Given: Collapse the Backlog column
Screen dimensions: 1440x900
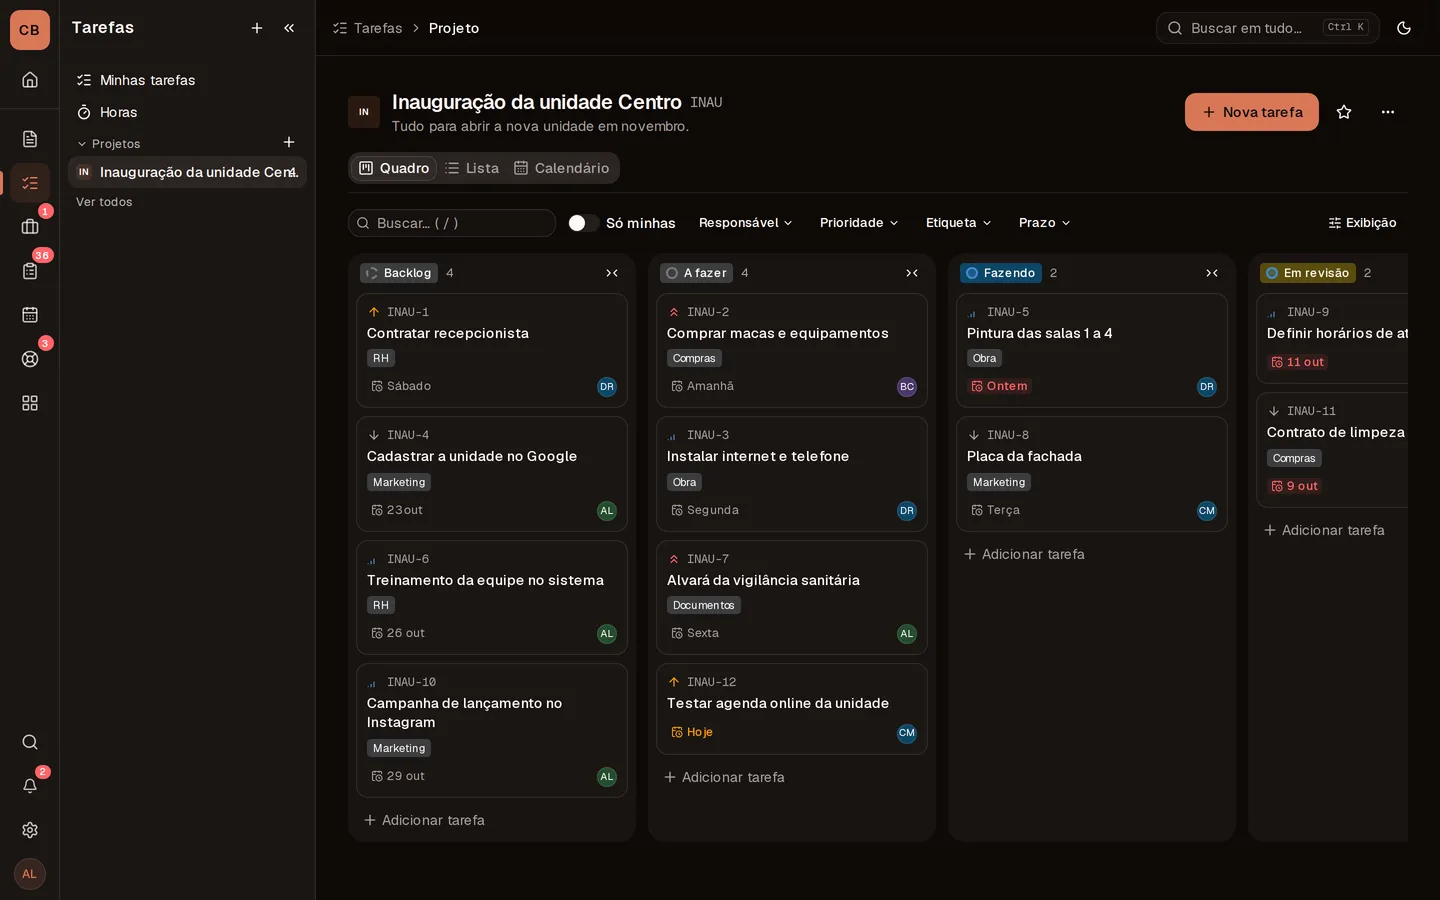Looking at the screenshot, I should click(x=612, y=273).
